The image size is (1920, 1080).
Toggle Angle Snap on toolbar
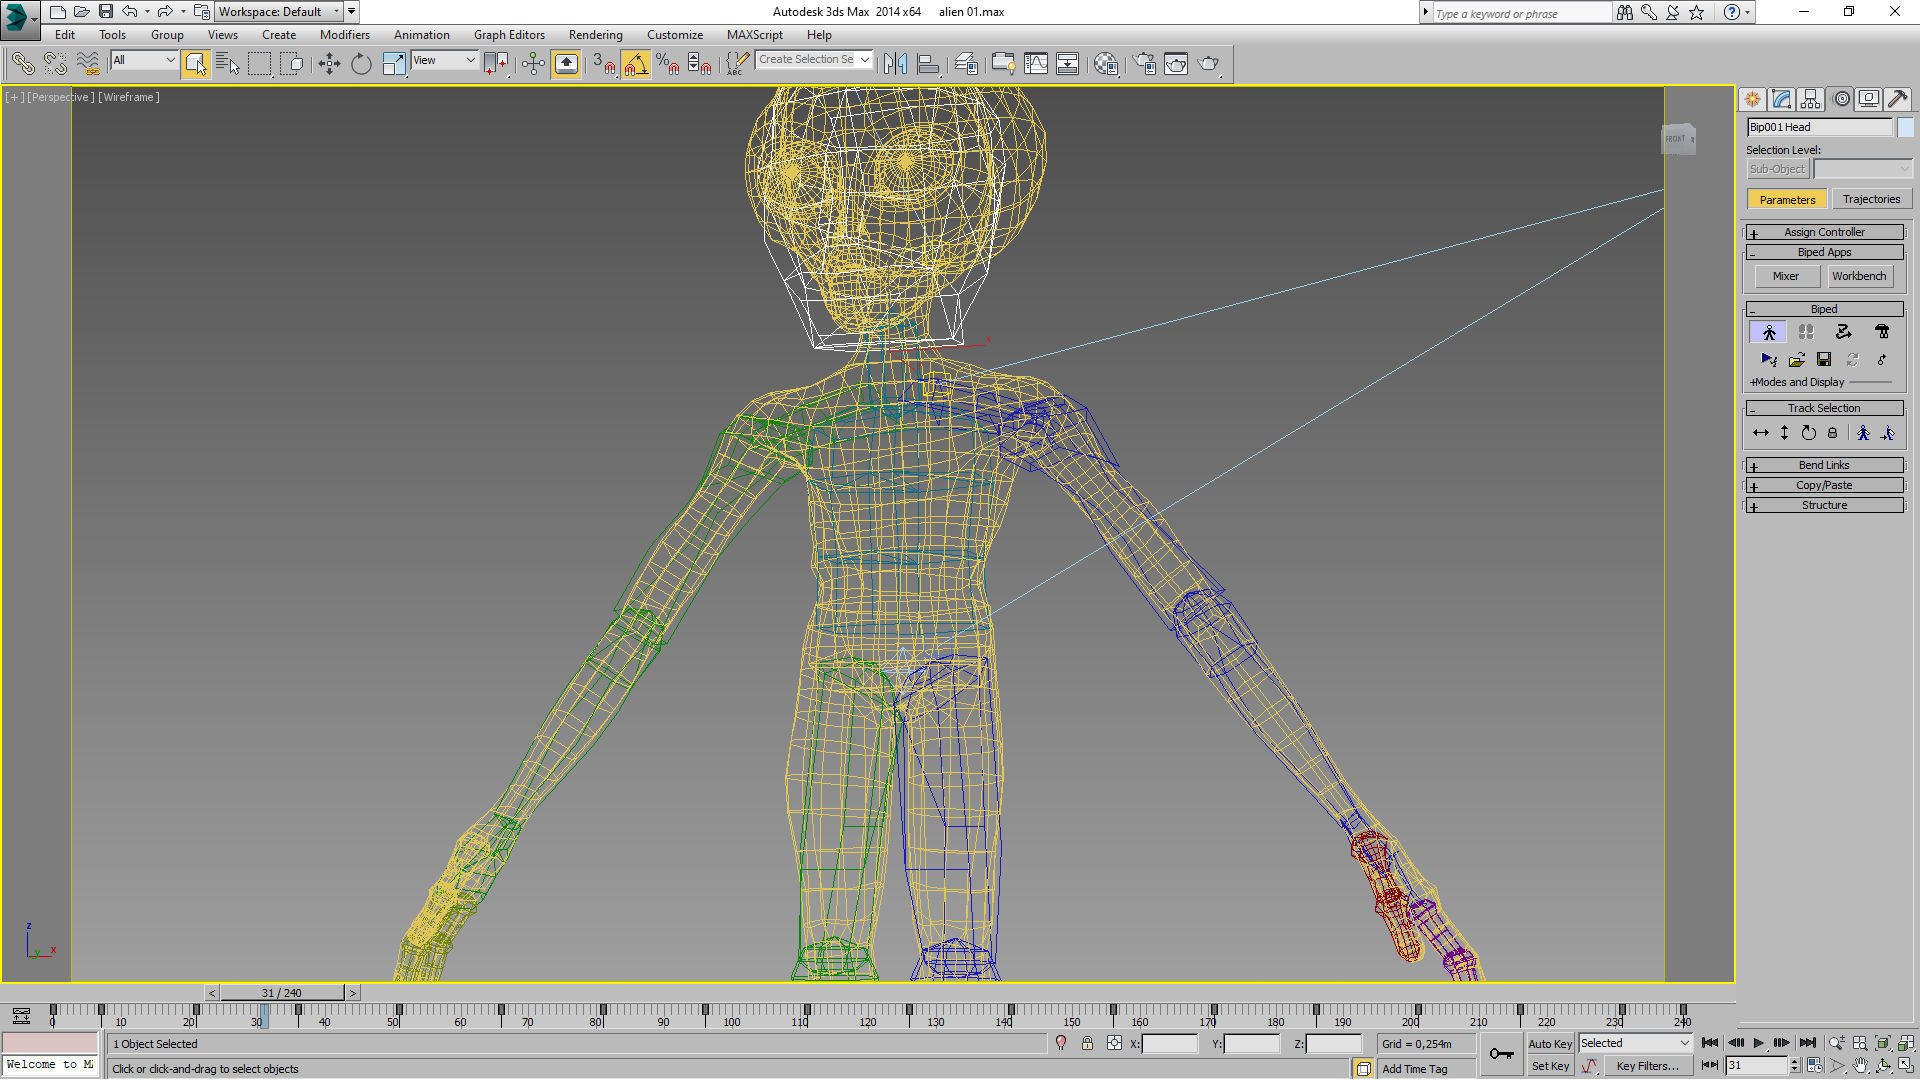tap(635, 64)
